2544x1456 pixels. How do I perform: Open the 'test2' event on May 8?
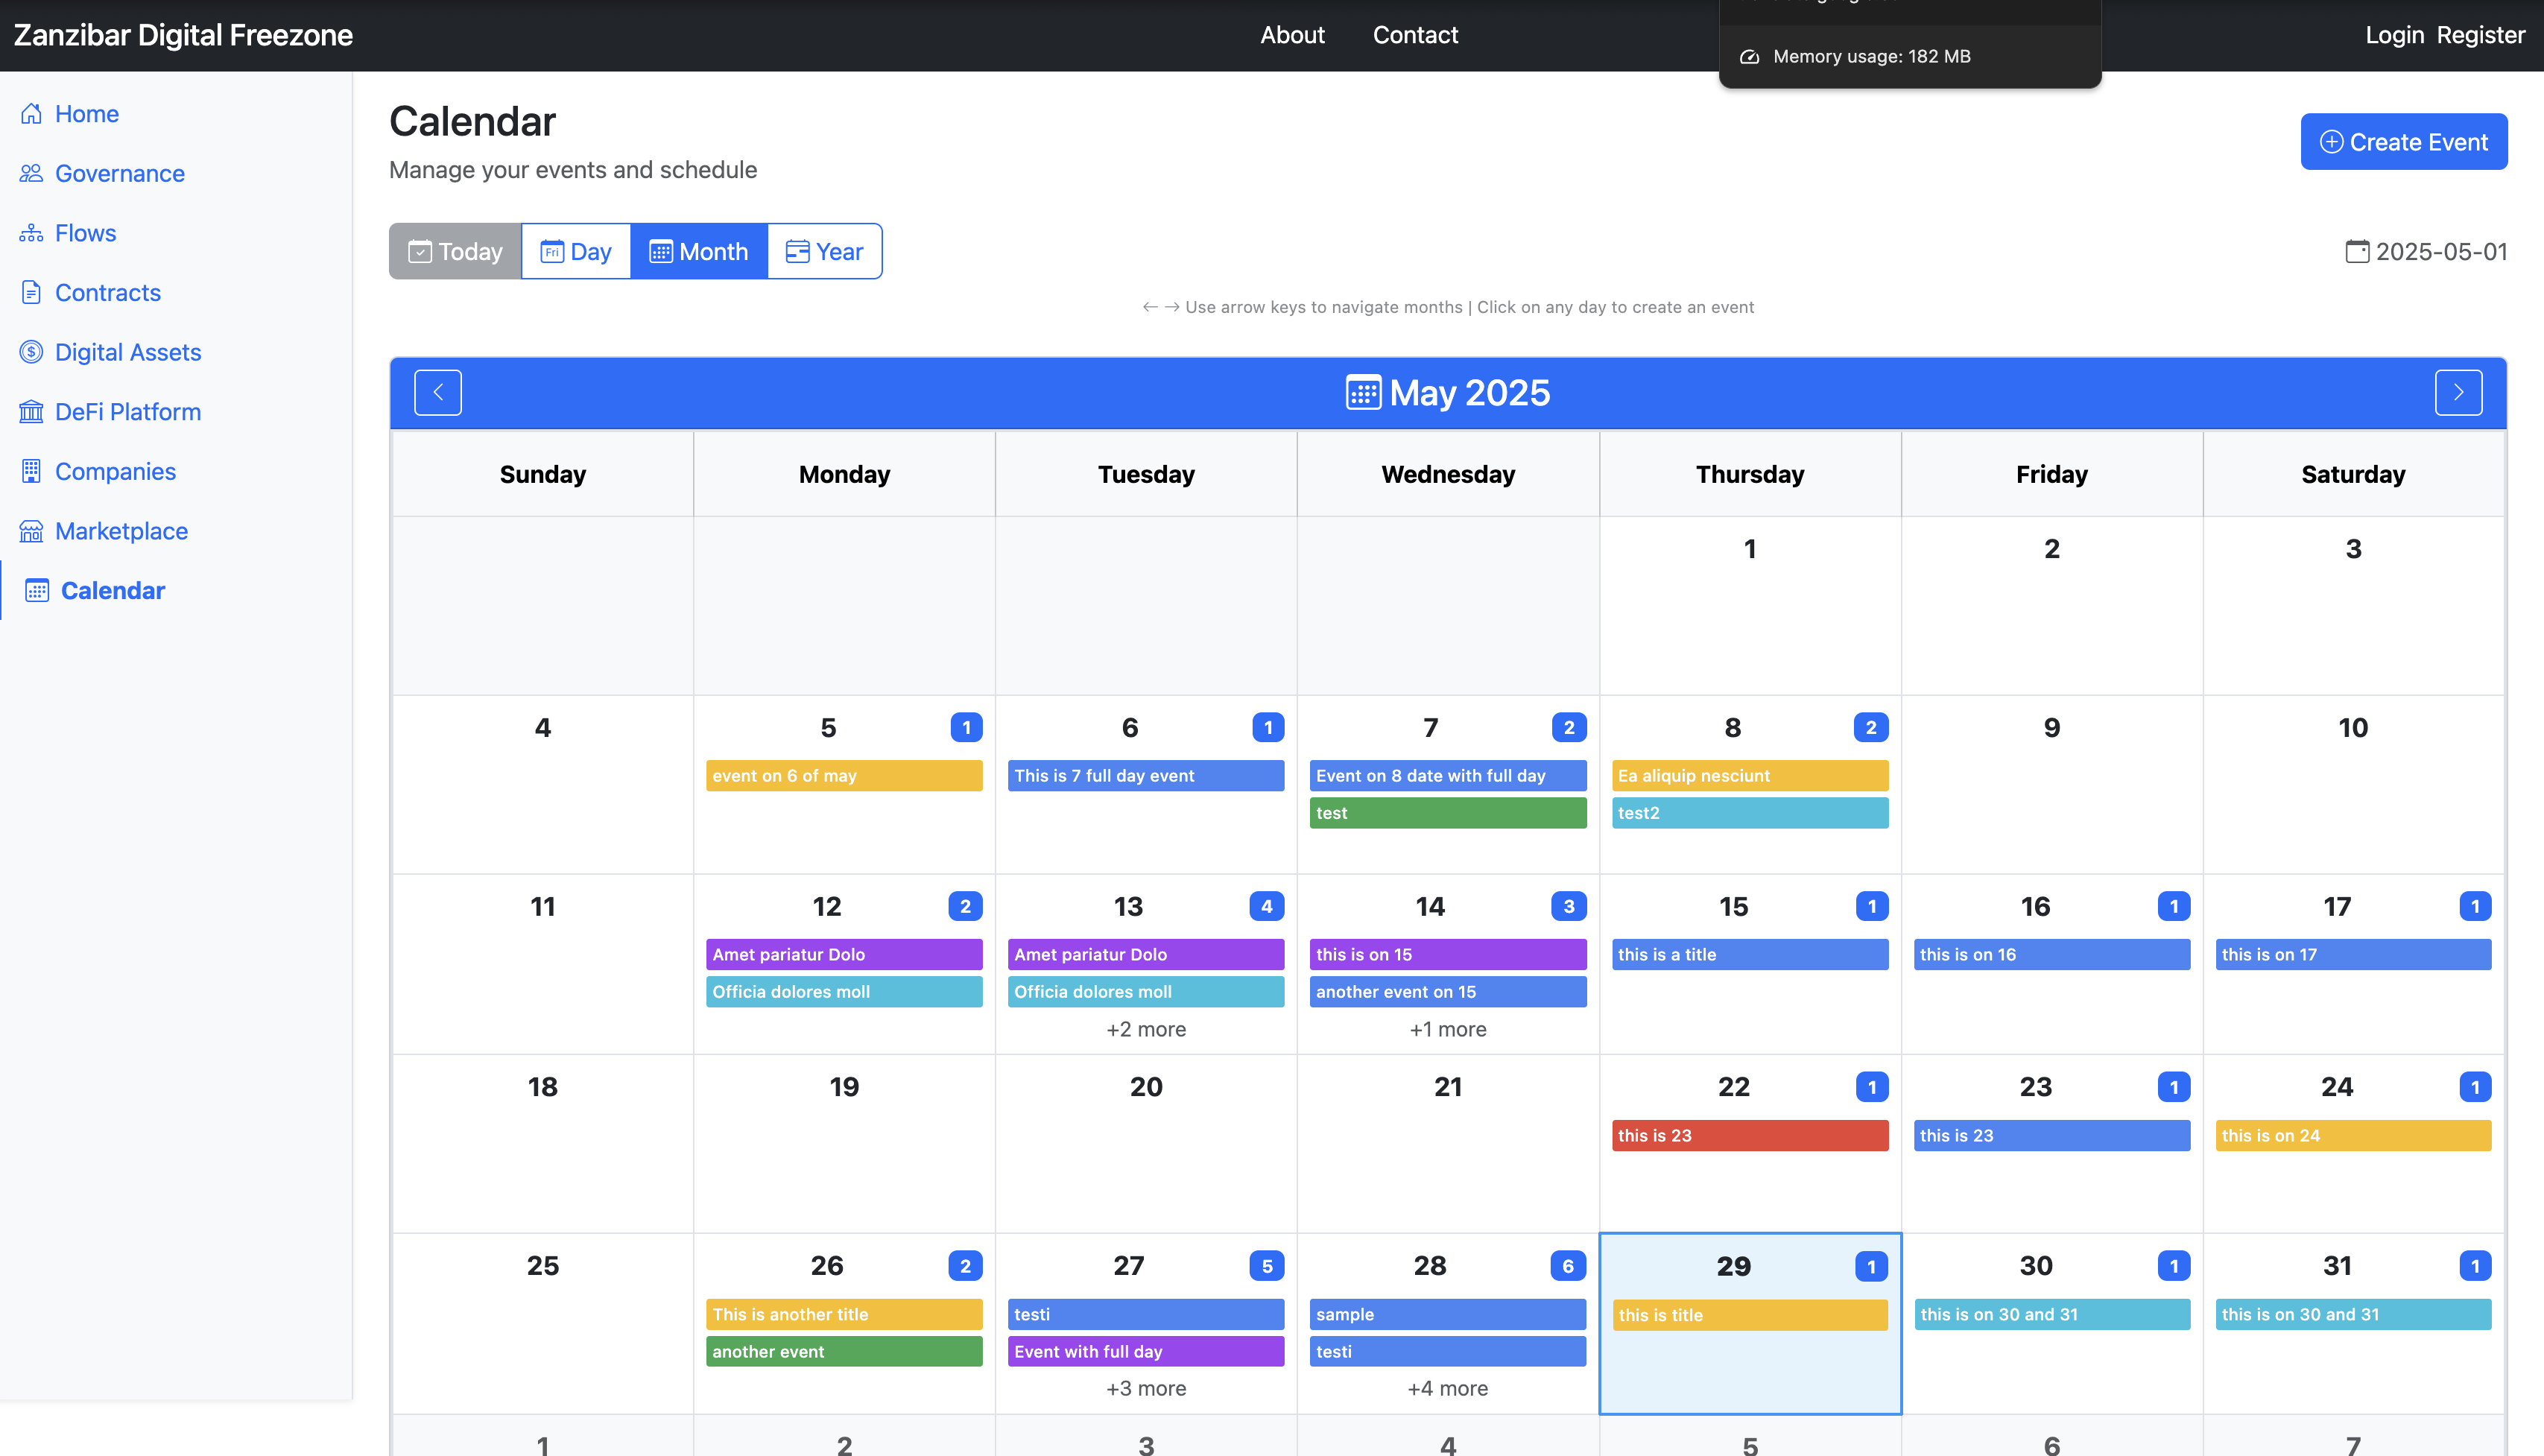1750,813
